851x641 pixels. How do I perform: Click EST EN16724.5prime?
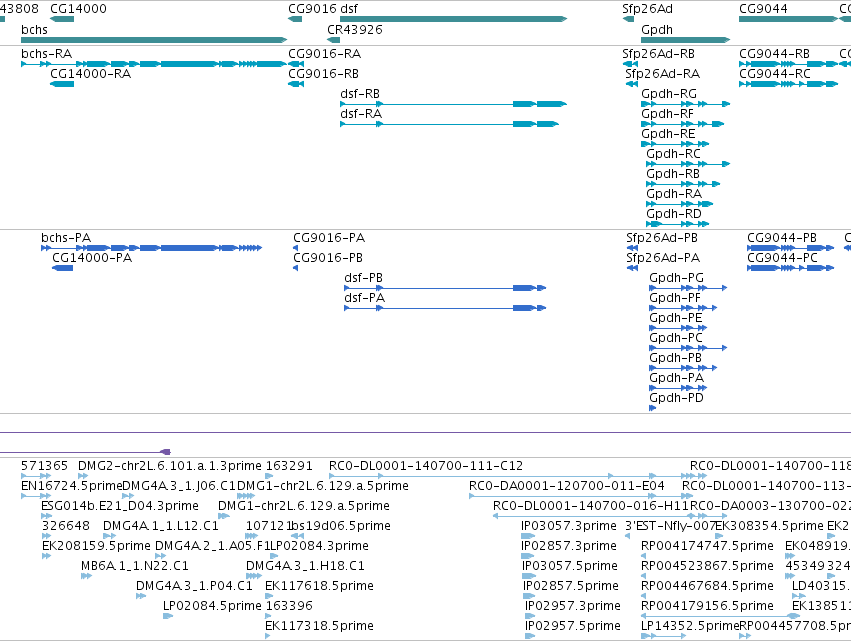click(36, 496)
